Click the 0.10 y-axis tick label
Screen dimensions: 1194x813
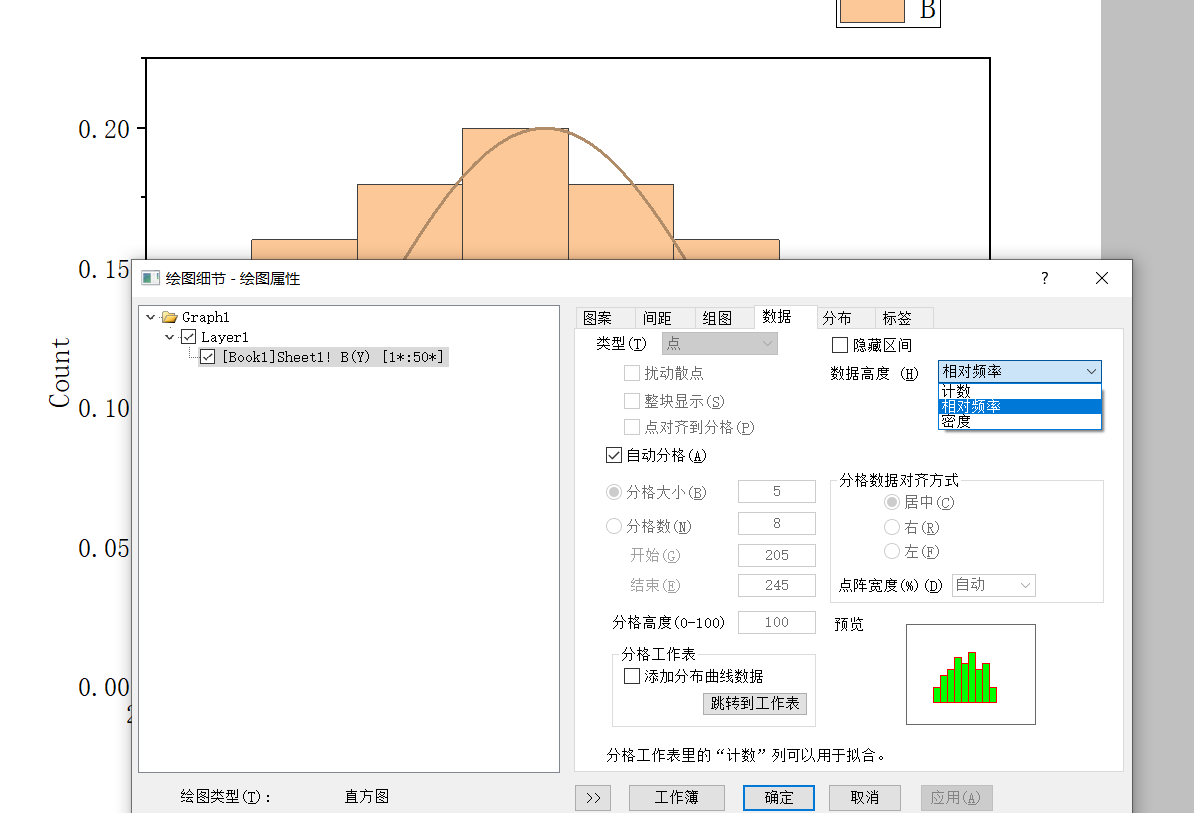pos(104,409)
